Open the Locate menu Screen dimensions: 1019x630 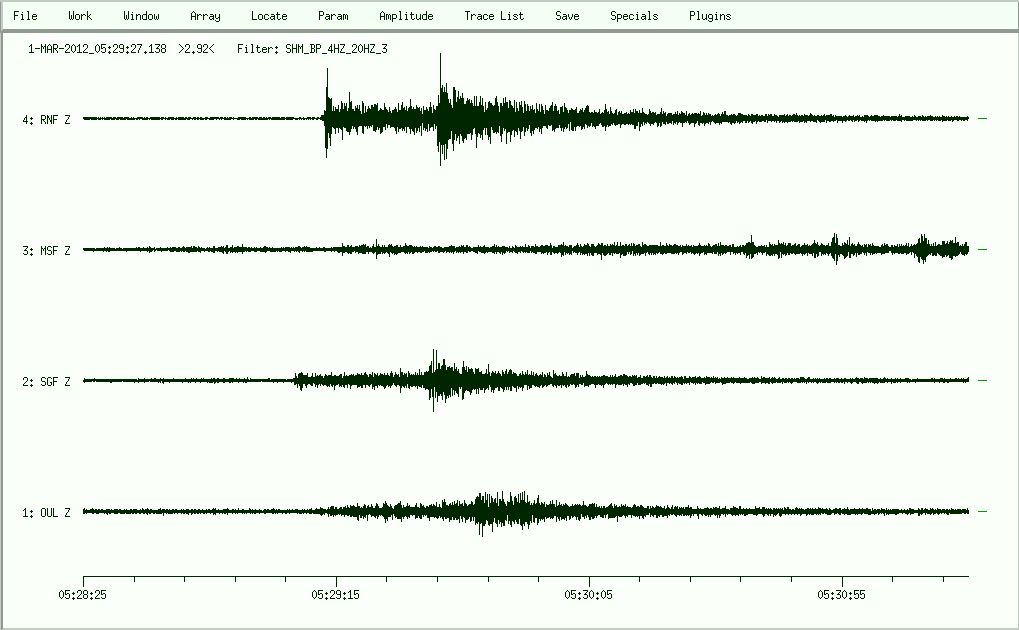(x=269, y=16)
